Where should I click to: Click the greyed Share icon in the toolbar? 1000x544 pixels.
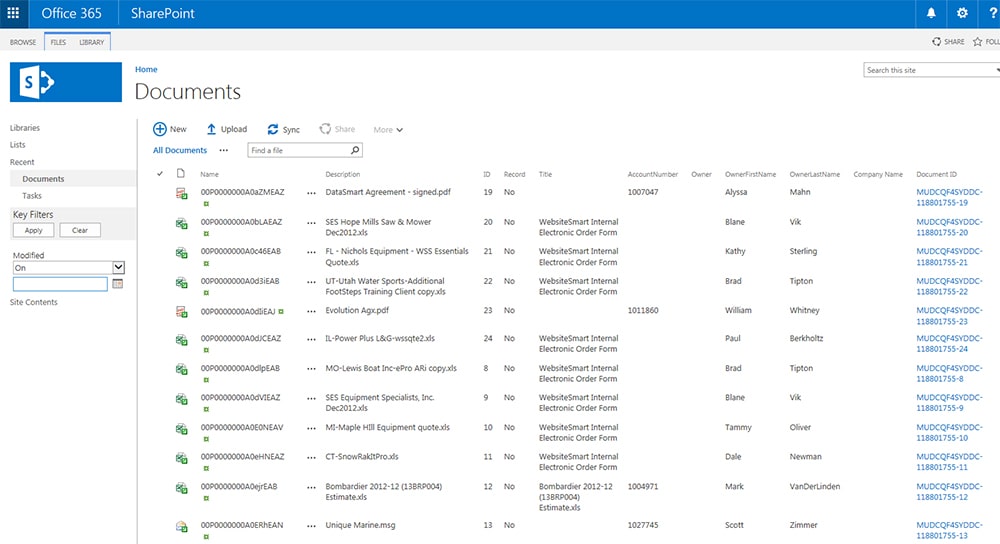click(325, 129)
